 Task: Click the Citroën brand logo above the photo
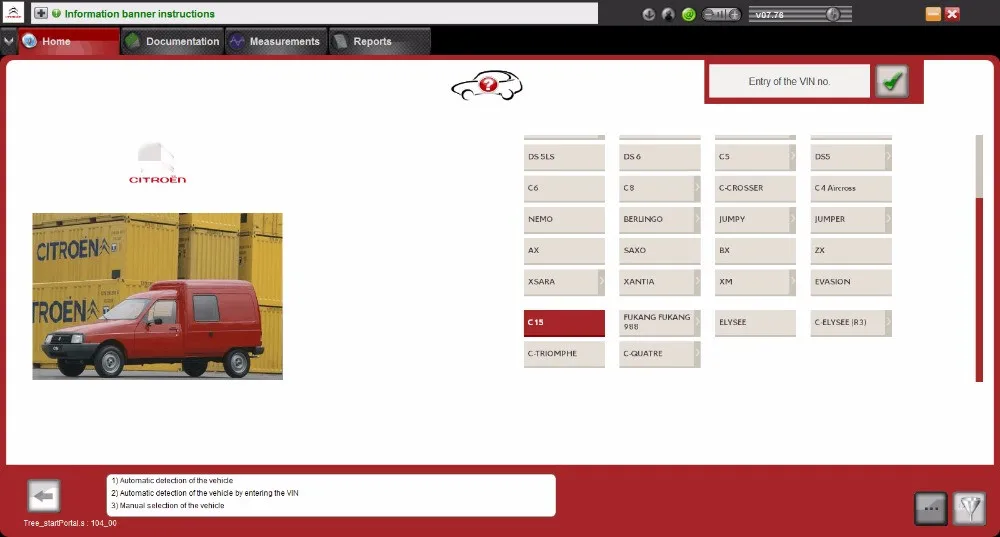(158, 164)
